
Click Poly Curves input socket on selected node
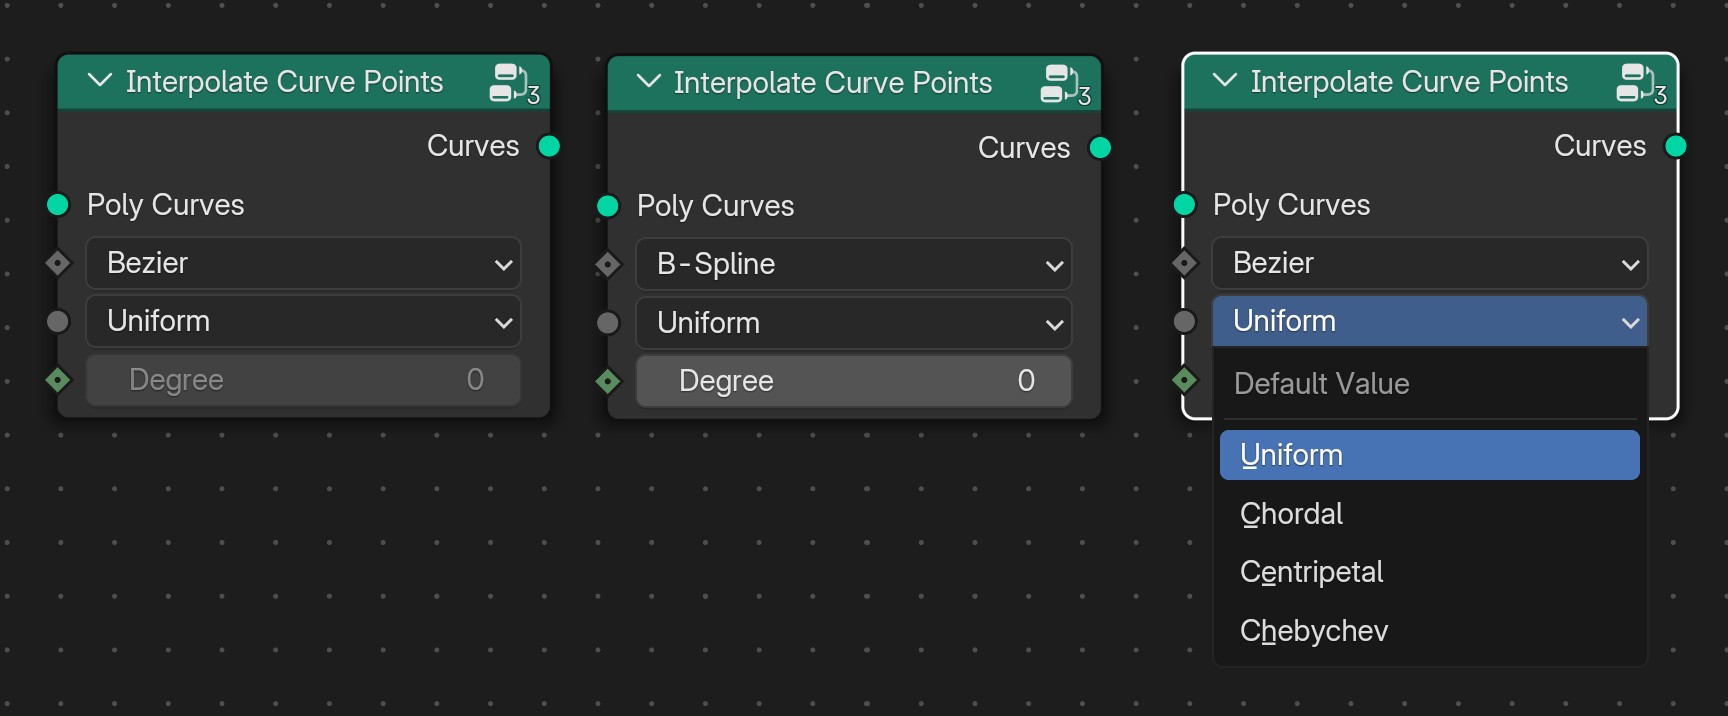1184,205
